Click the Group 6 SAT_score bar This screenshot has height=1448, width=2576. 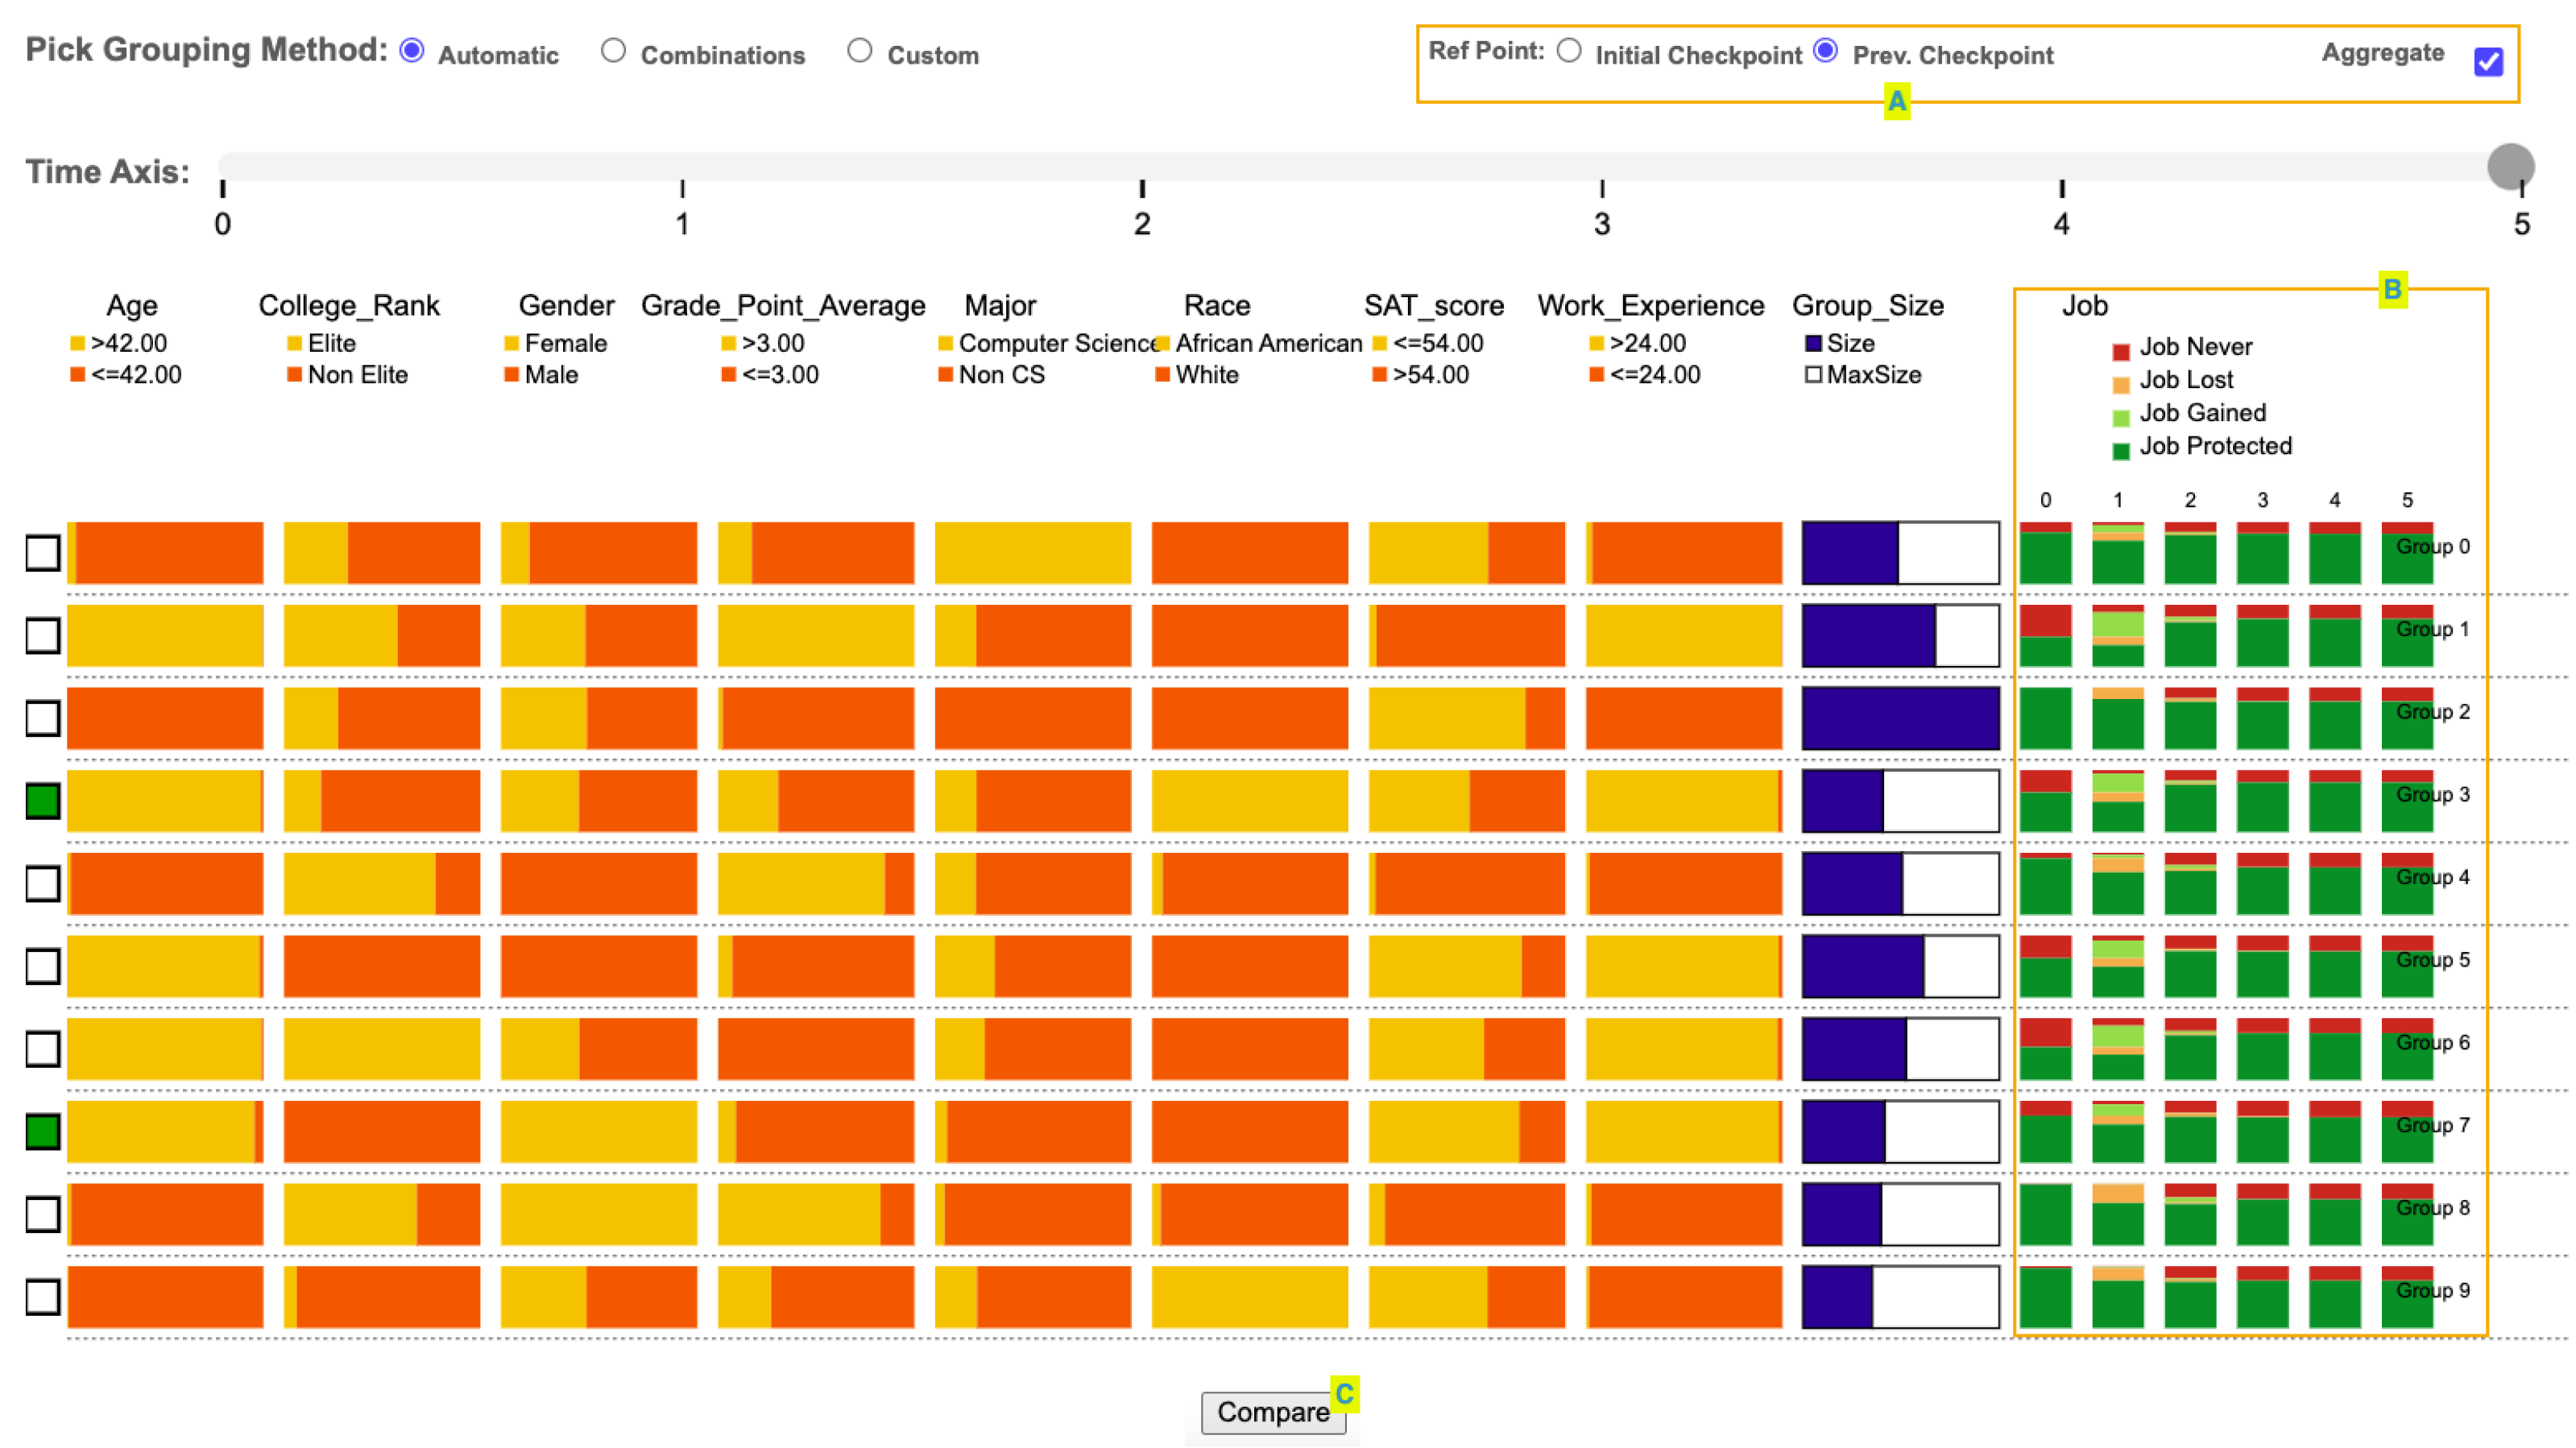(1467, 1049)
